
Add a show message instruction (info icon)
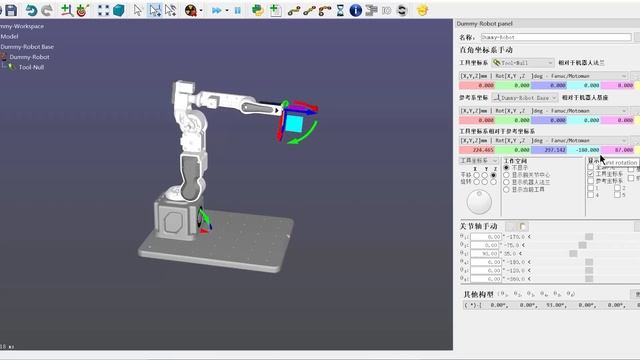[x=356, y=10]
